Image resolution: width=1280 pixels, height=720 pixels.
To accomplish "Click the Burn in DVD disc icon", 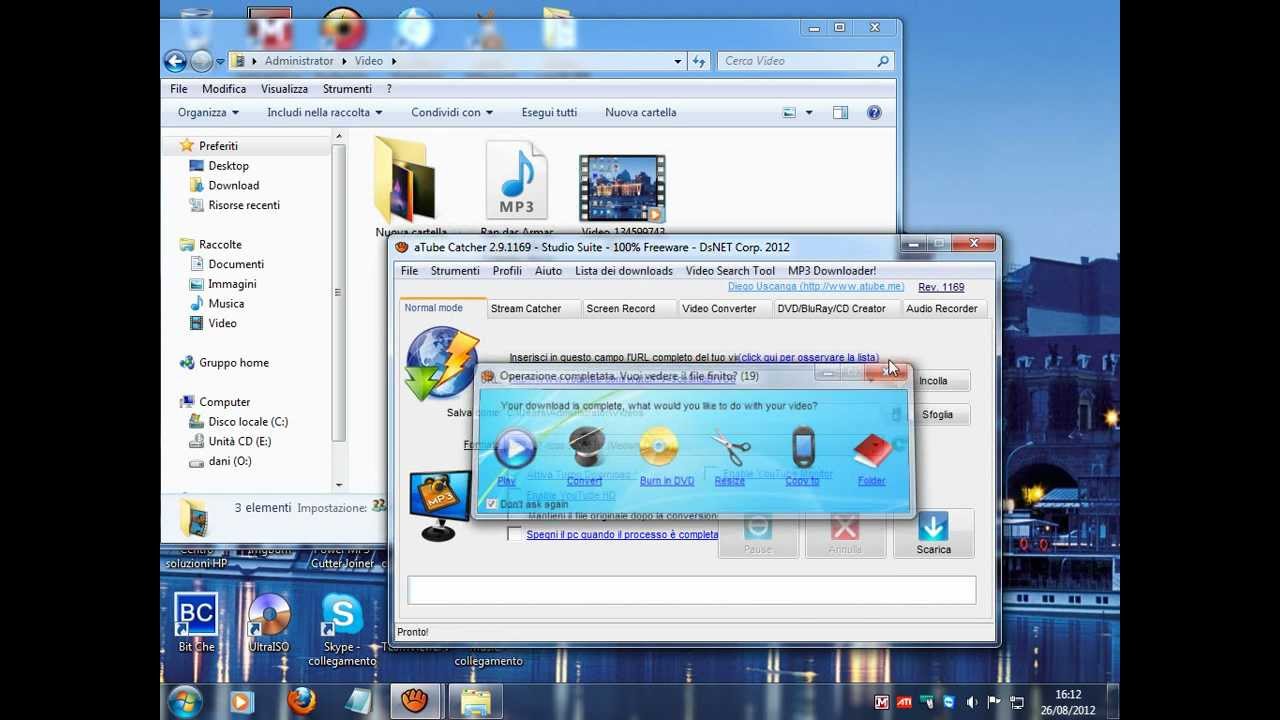I will [658, 448].
